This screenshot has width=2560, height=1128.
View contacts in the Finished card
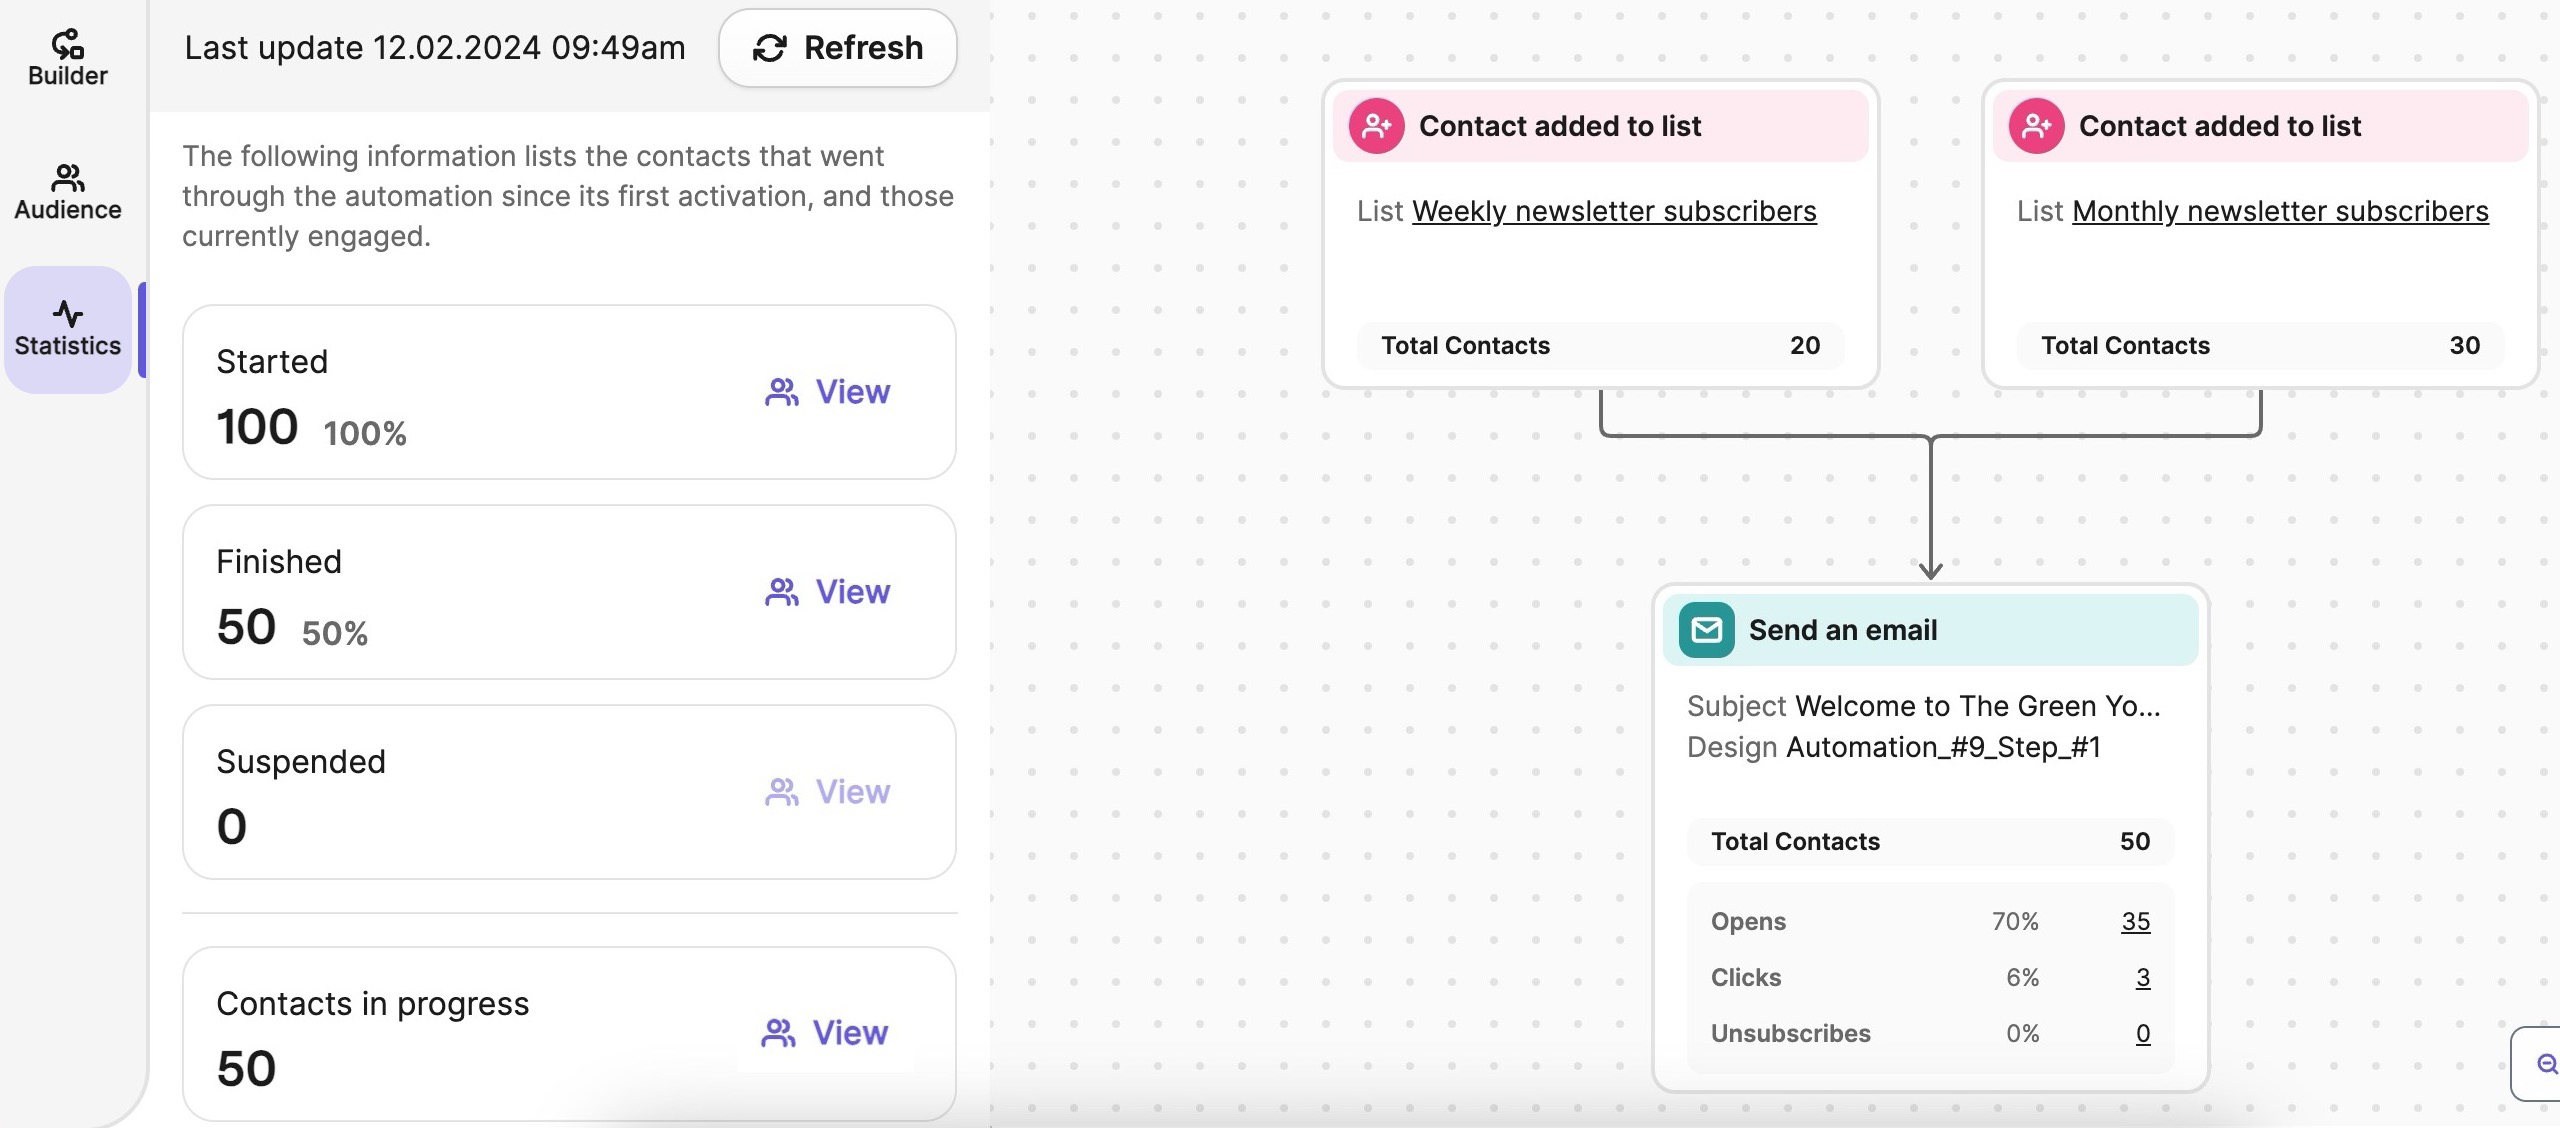click(x=828, y=592)
